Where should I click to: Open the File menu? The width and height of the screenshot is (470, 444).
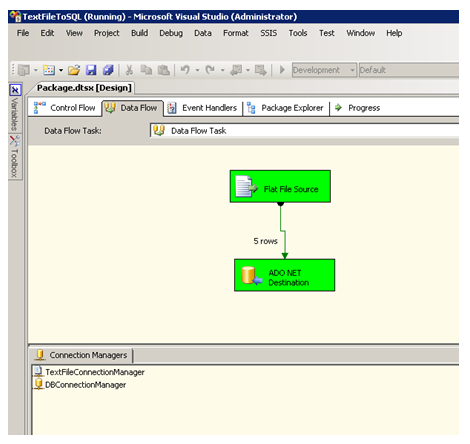[23, 33]
